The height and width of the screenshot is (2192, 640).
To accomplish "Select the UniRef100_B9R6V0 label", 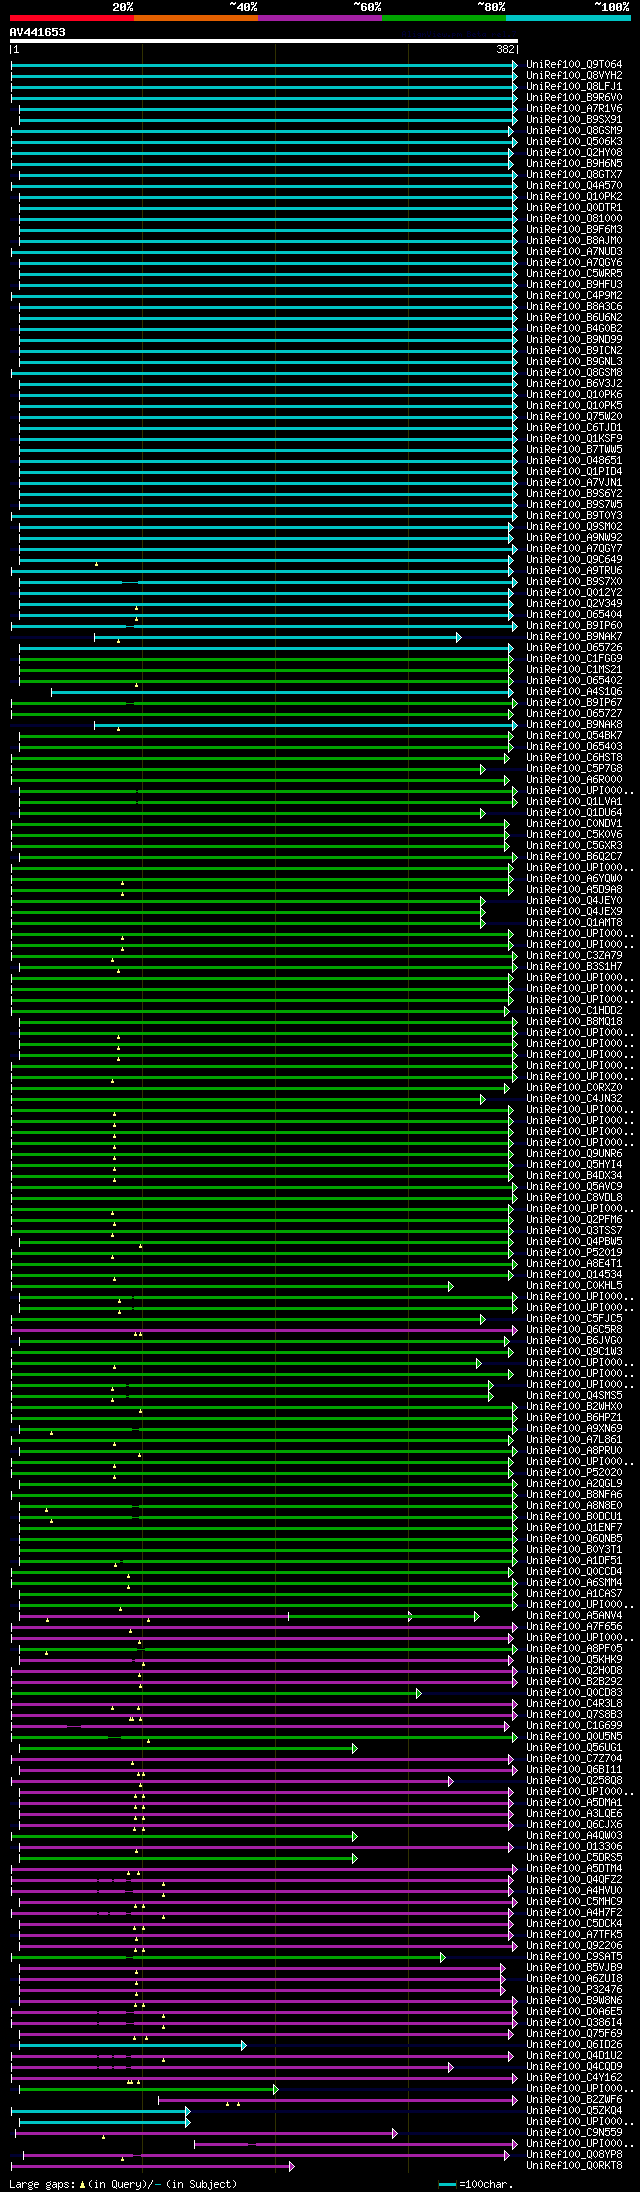I will [574, 98].
